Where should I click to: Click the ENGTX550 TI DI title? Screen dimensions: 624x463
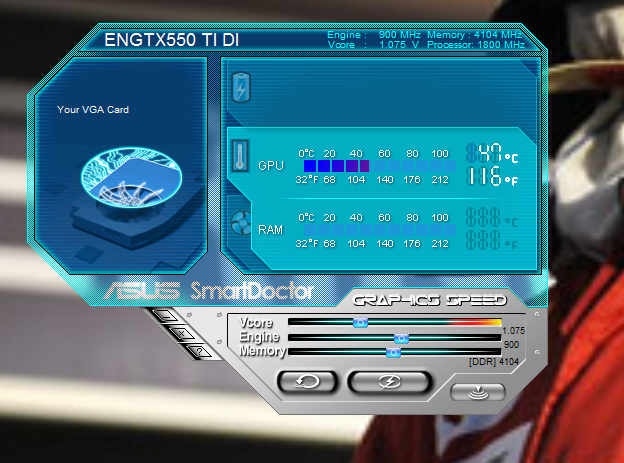click(172, 40)
